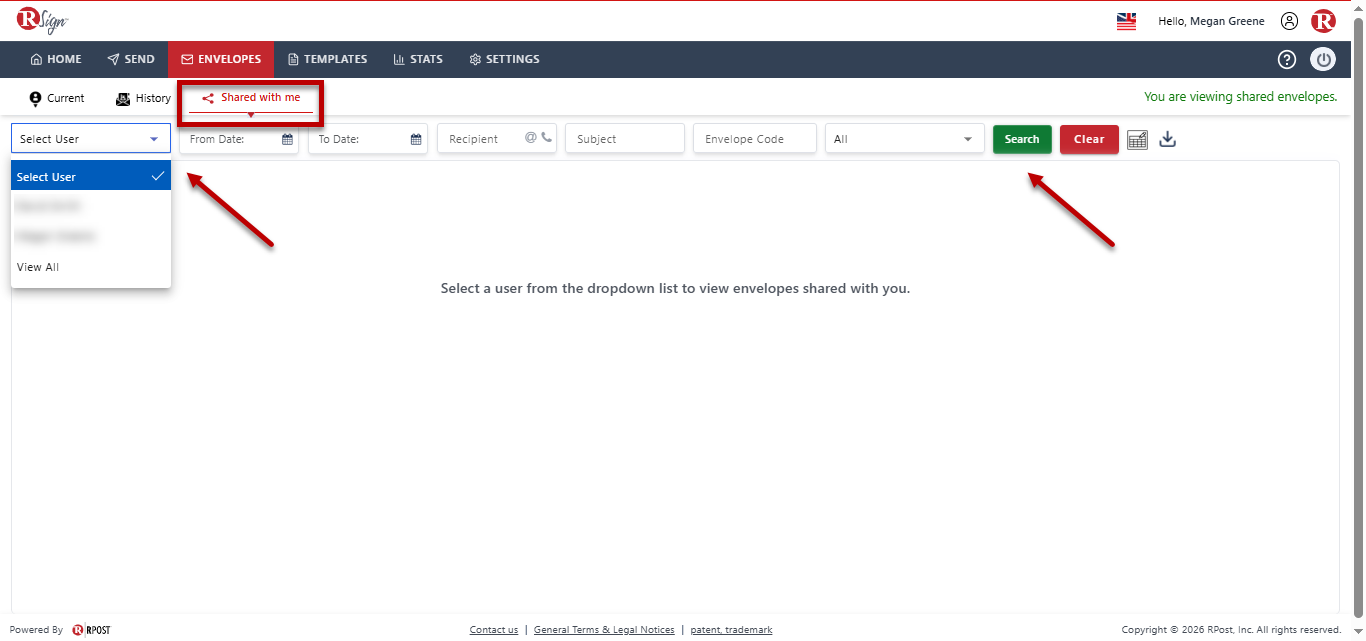This screenshot has width=1366, height=641.
Task: Open the Contact us link
Action: pos(494,630)
